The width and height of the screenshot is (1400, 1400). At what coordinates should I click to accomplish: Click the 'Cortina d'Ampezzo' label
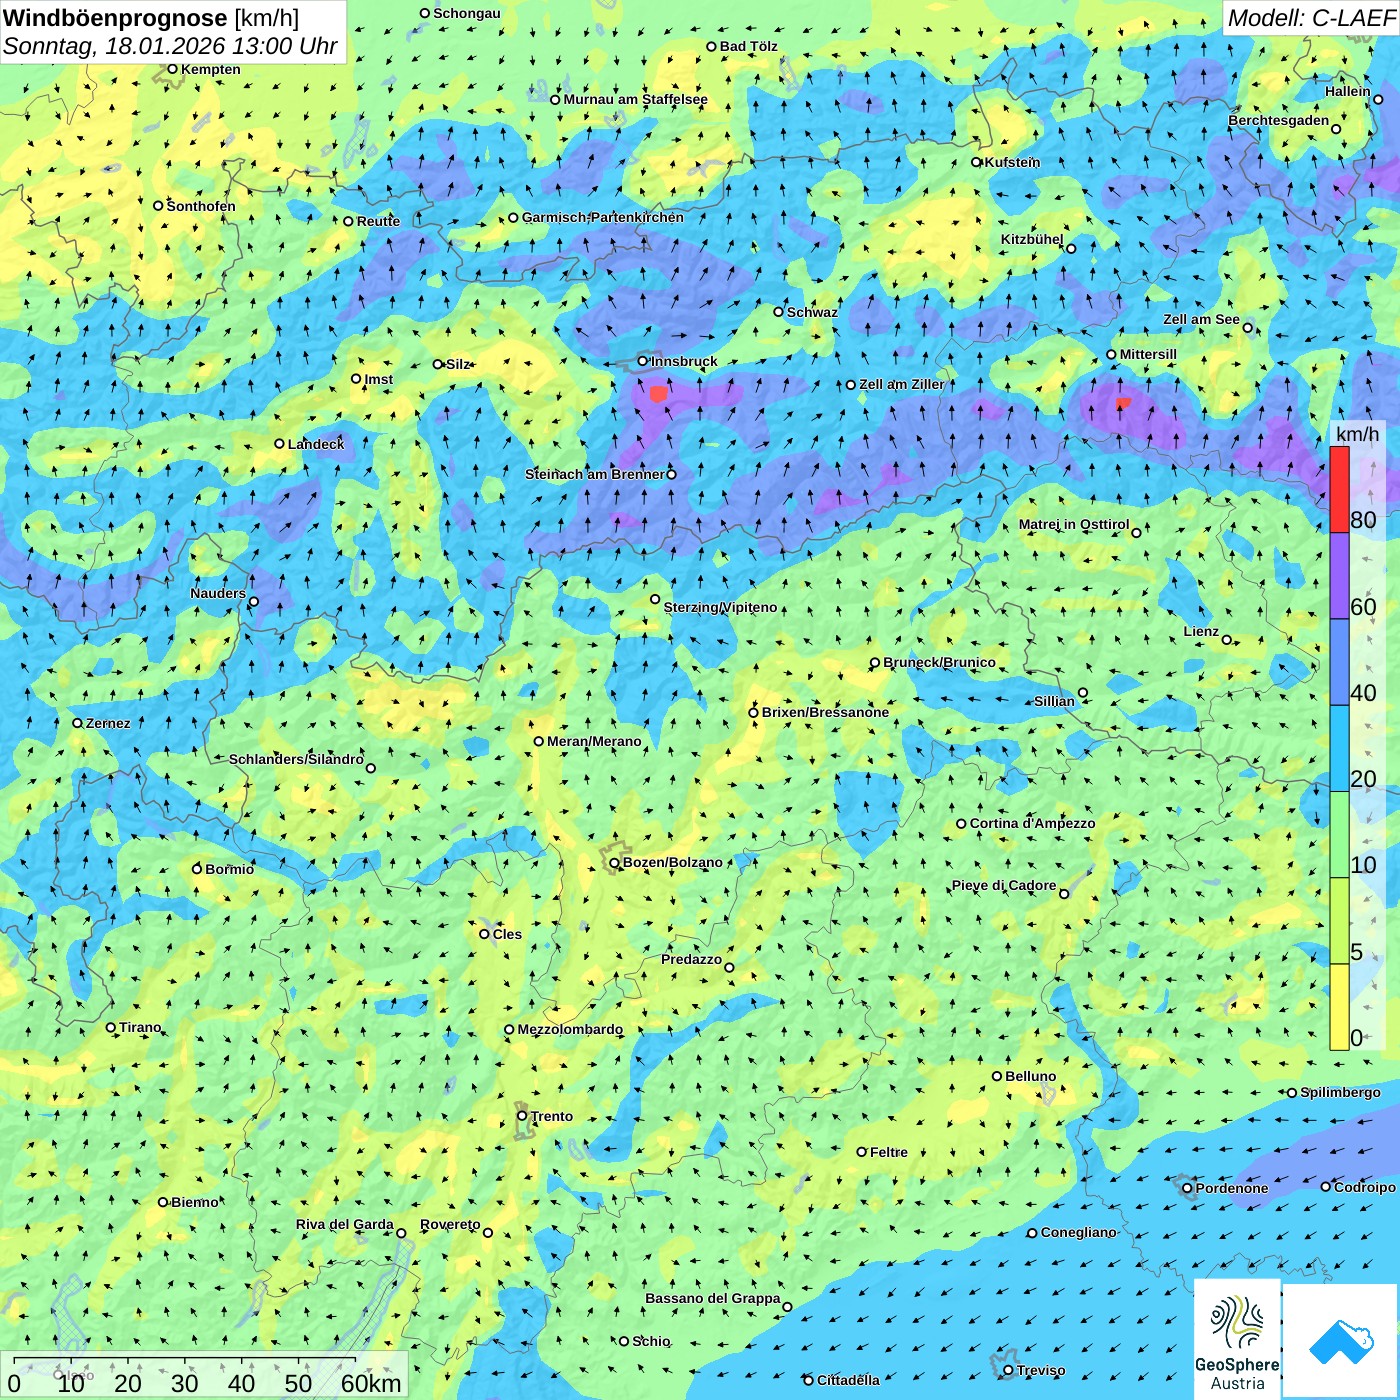pyautogui.click(x=1032, y=823)
